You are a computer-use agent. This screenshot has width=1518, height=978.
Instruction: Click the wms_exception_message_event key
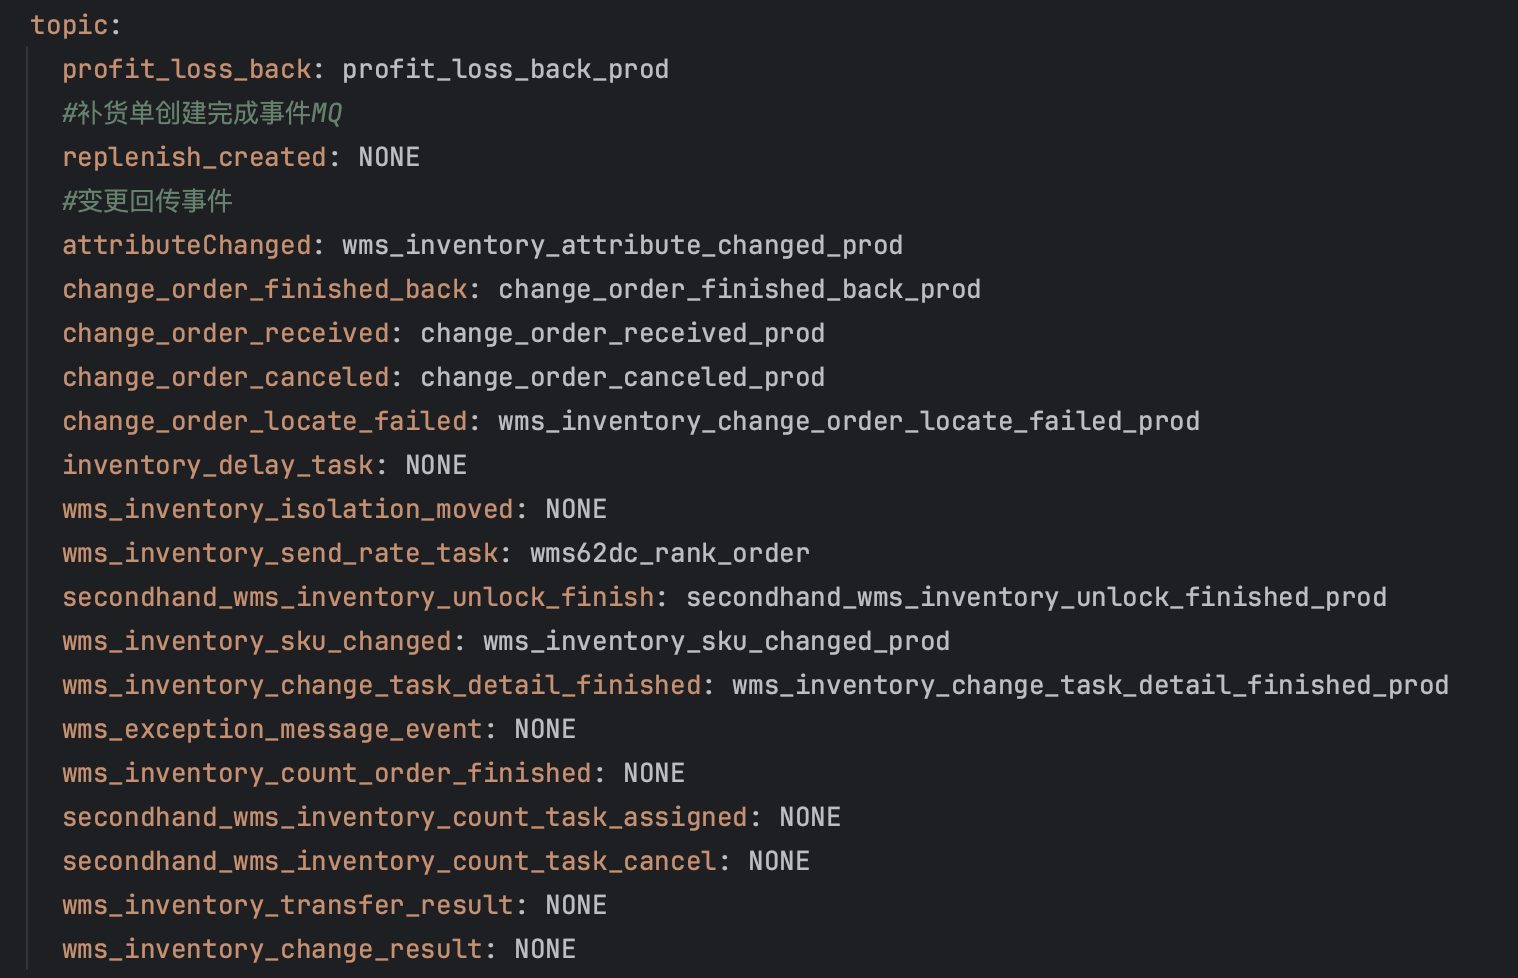[x=272, y=729]
